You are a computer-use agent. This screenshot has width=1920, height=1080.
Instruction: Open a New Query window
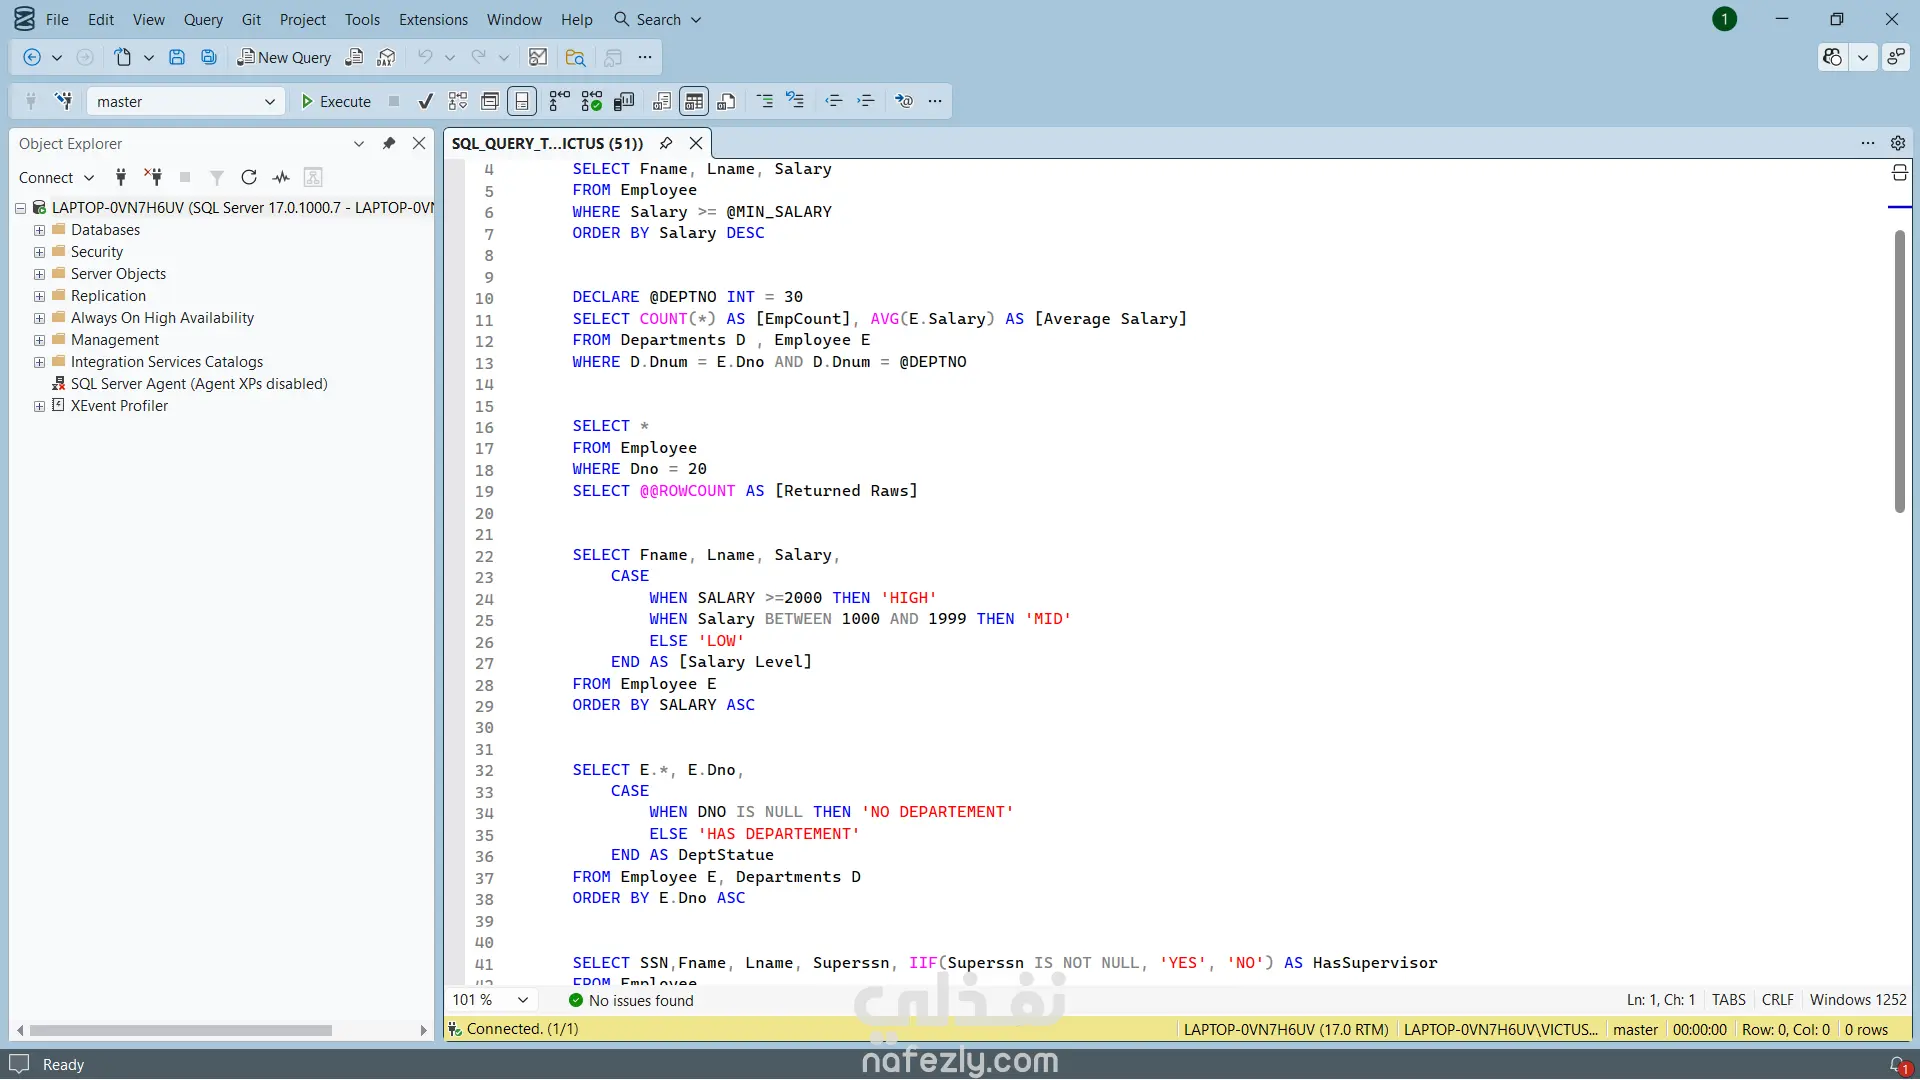coord(284,58)
